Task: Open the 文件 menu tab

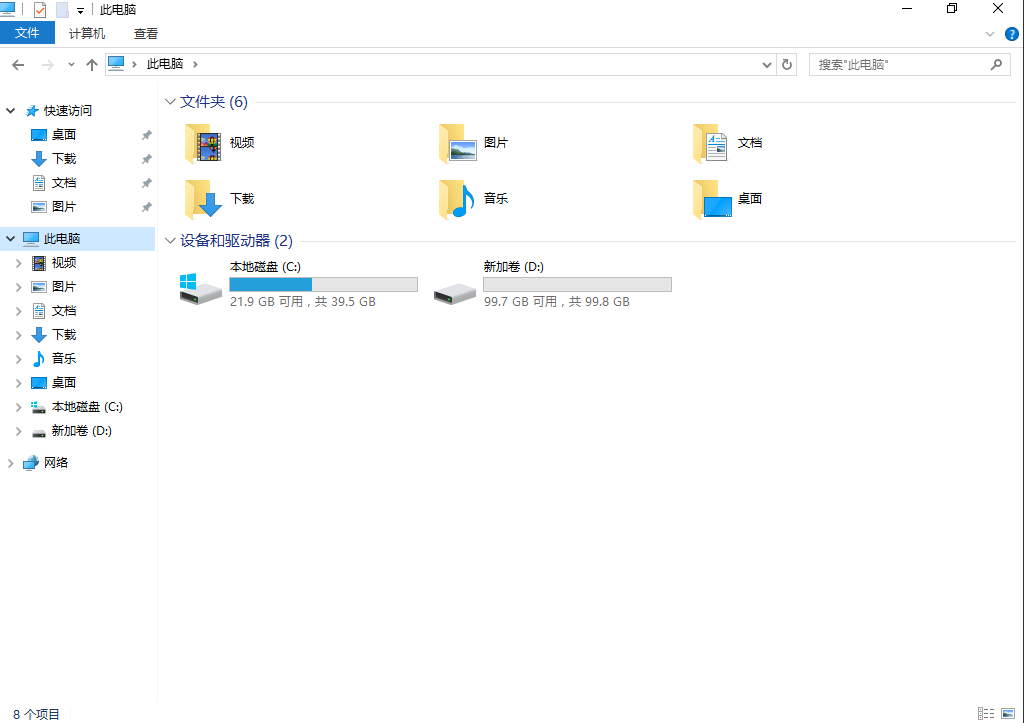Action: [x=27, y=33]
